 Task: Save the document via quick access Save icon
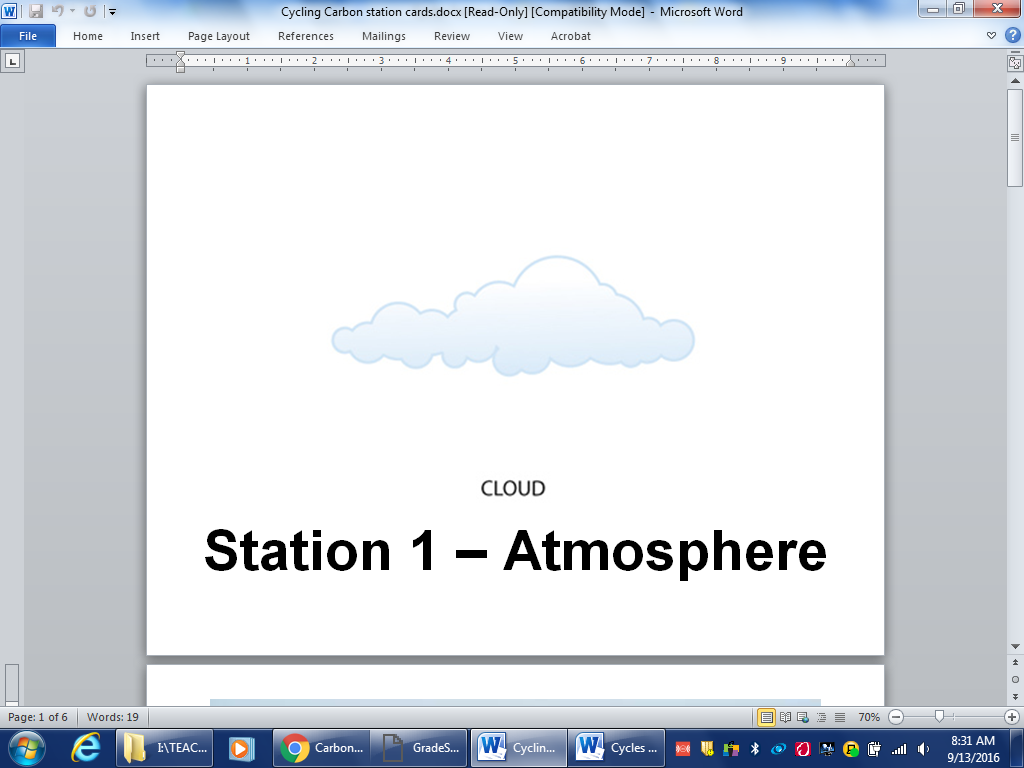35,11
